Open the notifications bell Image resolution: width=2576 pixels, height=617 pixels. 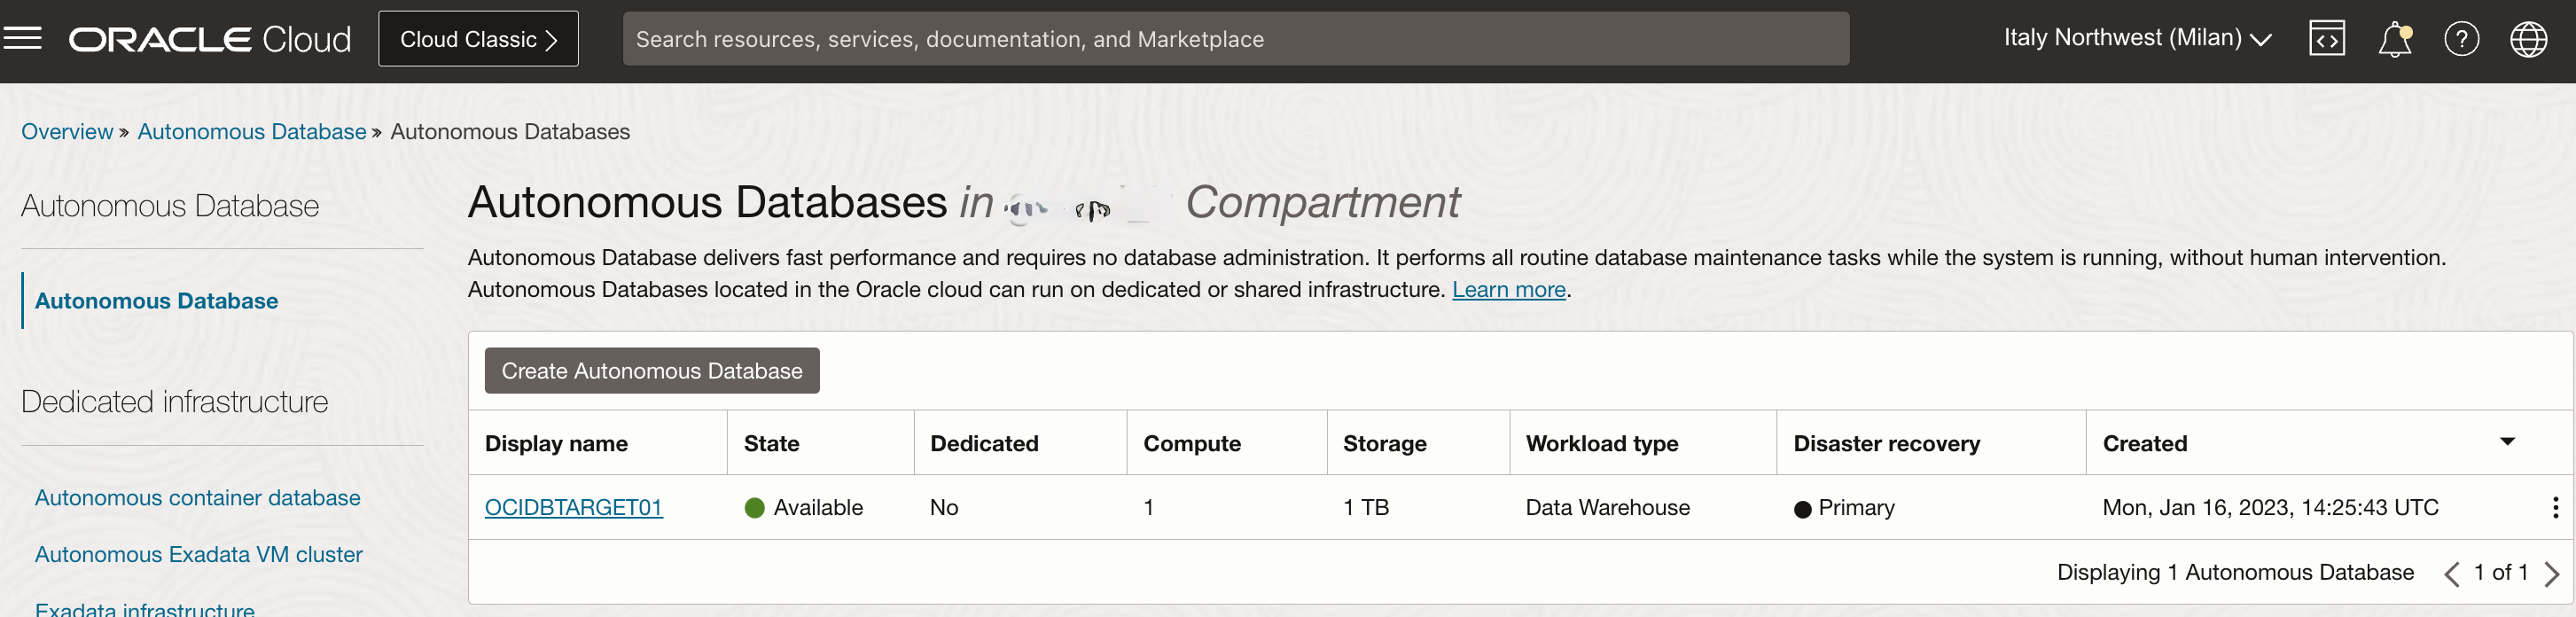coord(2395,39)
